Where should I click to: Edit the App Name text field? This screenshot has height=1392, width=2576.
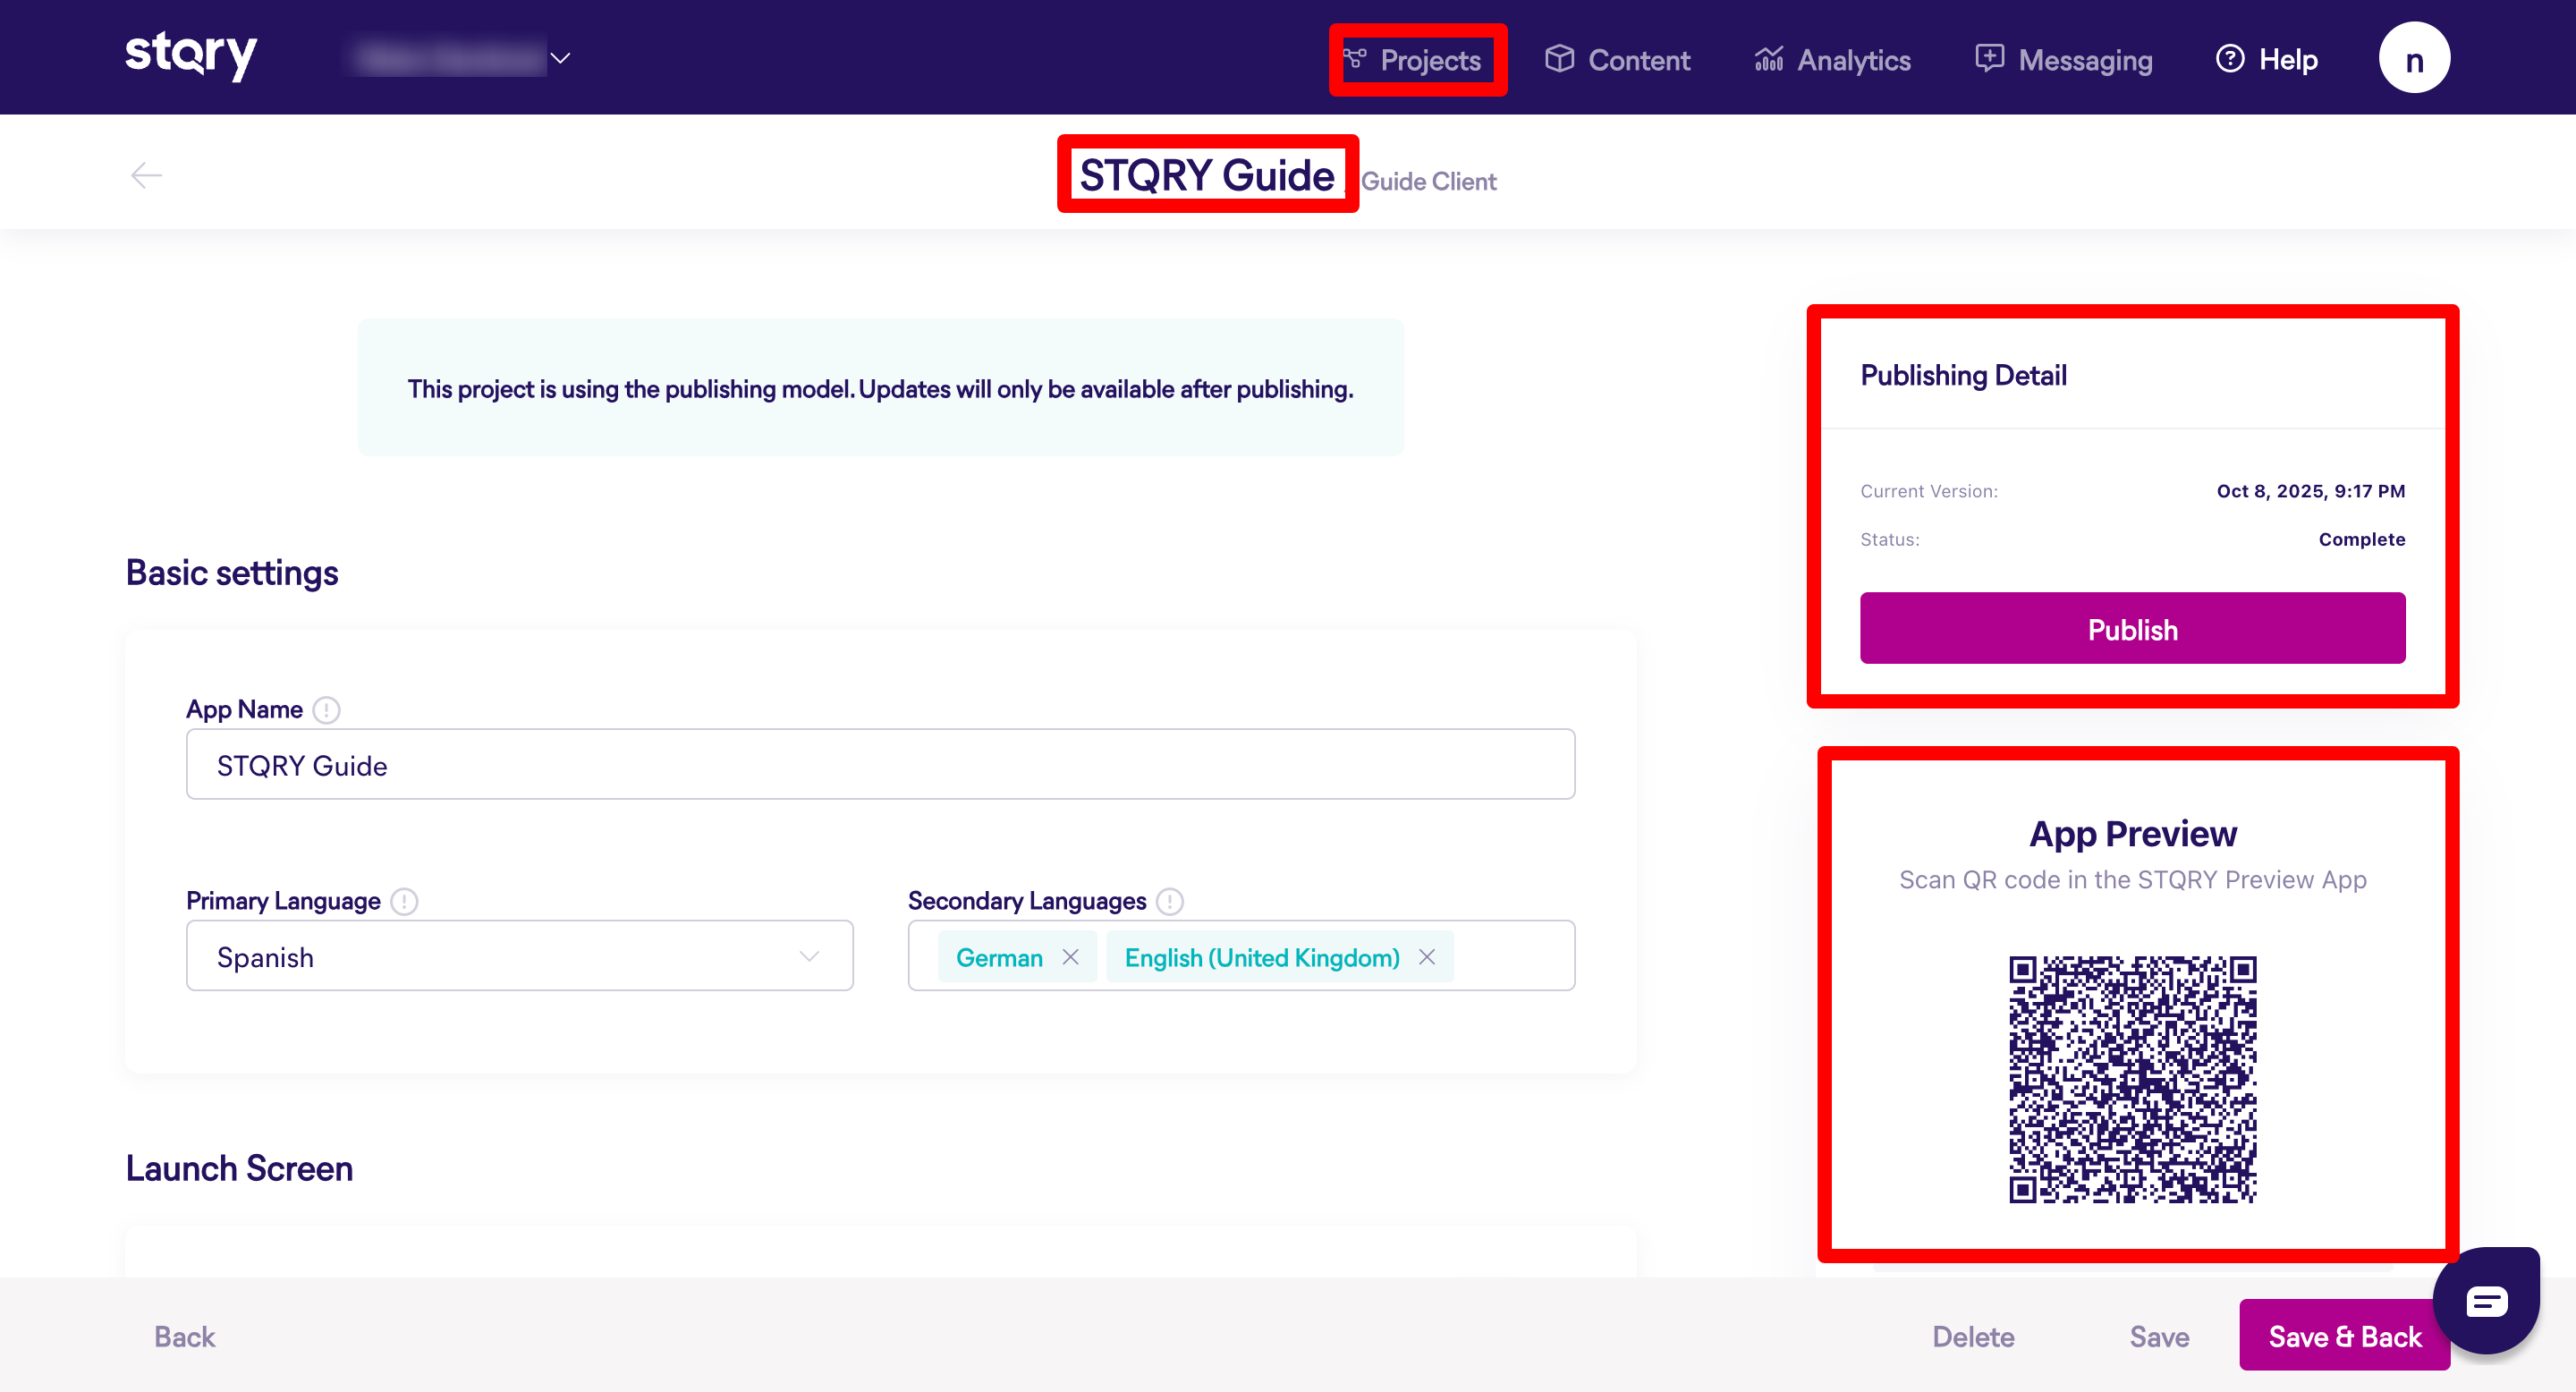[x=880, y=765]
